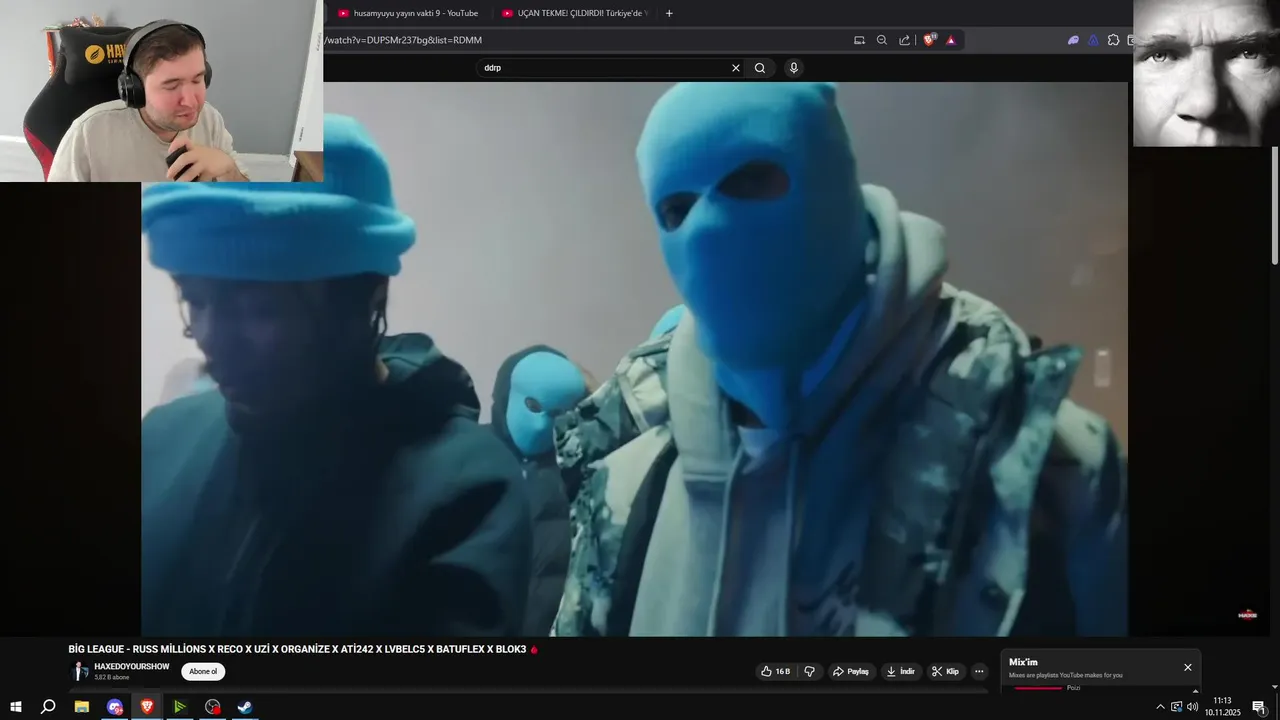Click the Abone ol subscribe button
This screenshot has height=720, width=1280.
click(x=203, y=672)
